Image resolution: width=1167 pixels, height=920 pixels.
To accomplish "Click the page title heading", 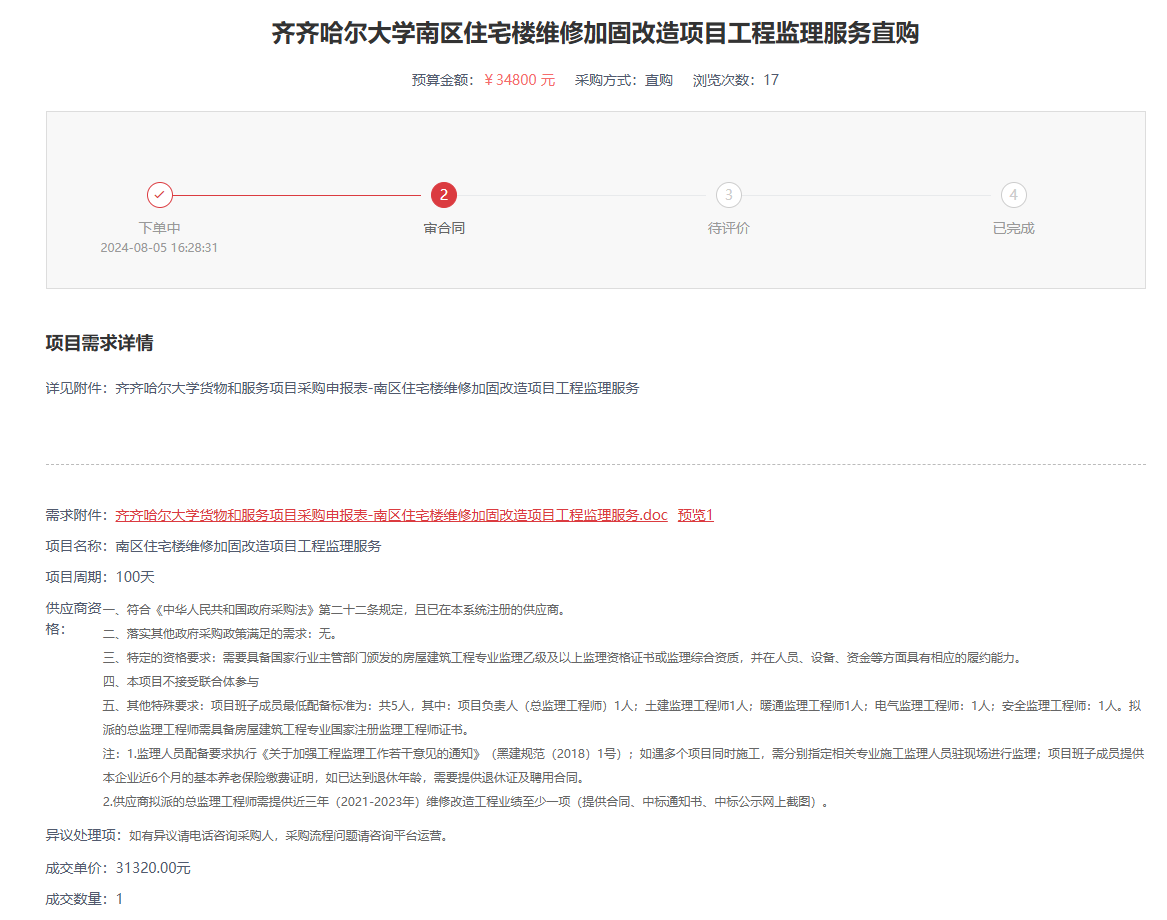I will click(595, 34).
